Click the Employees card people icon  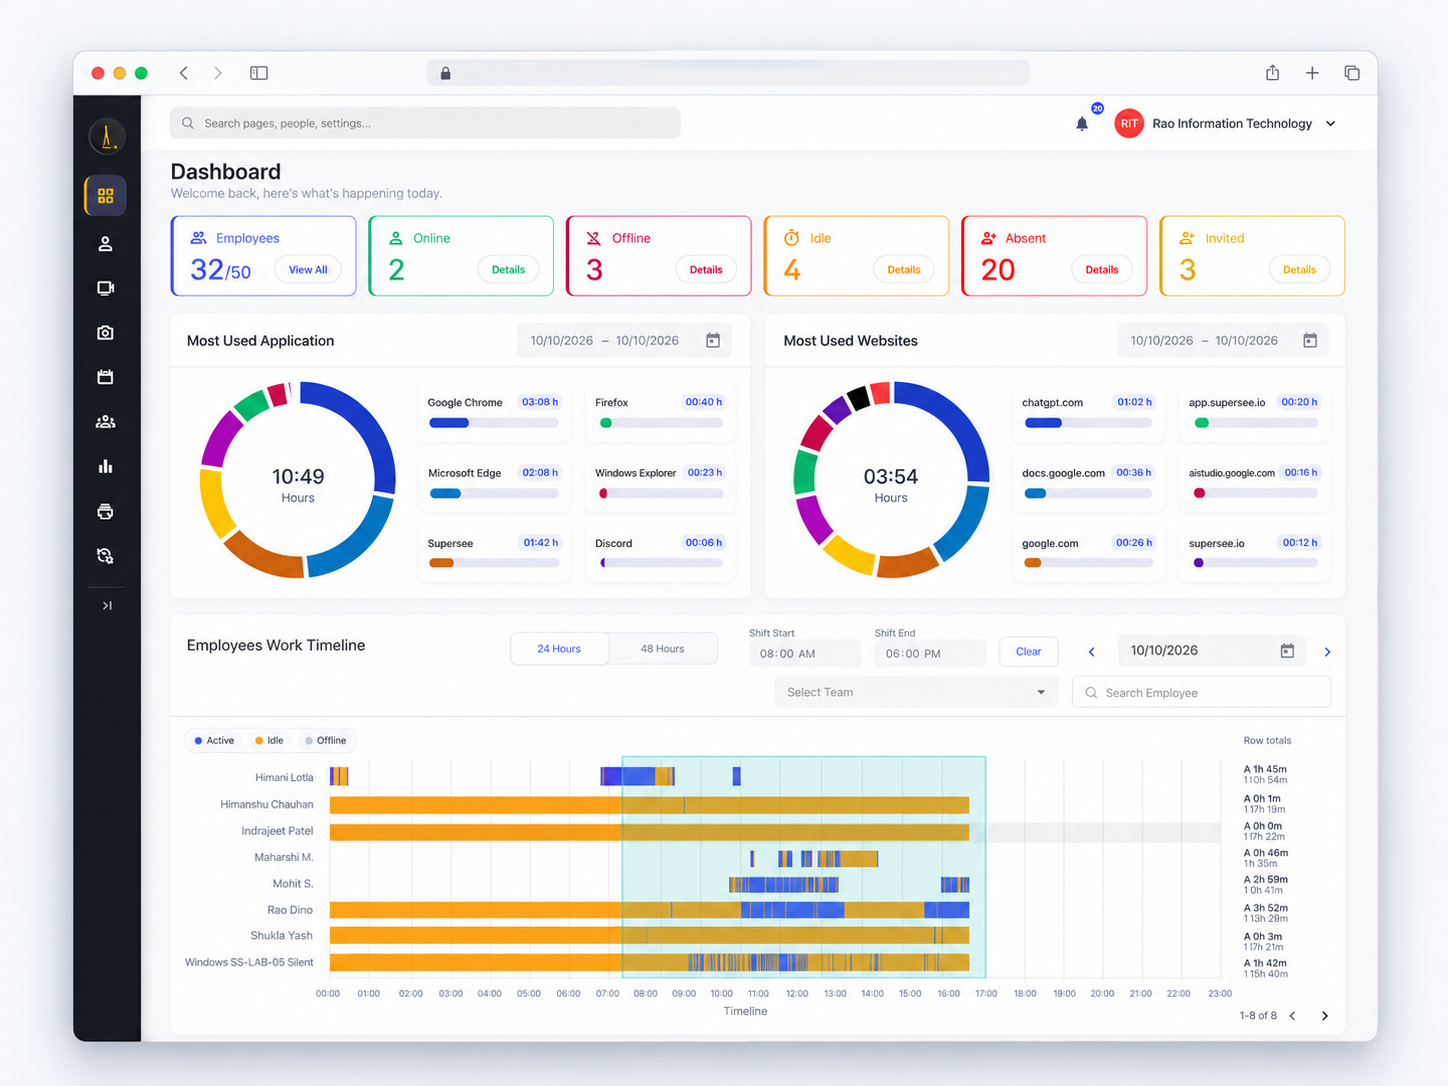click(x=199, y=238)
